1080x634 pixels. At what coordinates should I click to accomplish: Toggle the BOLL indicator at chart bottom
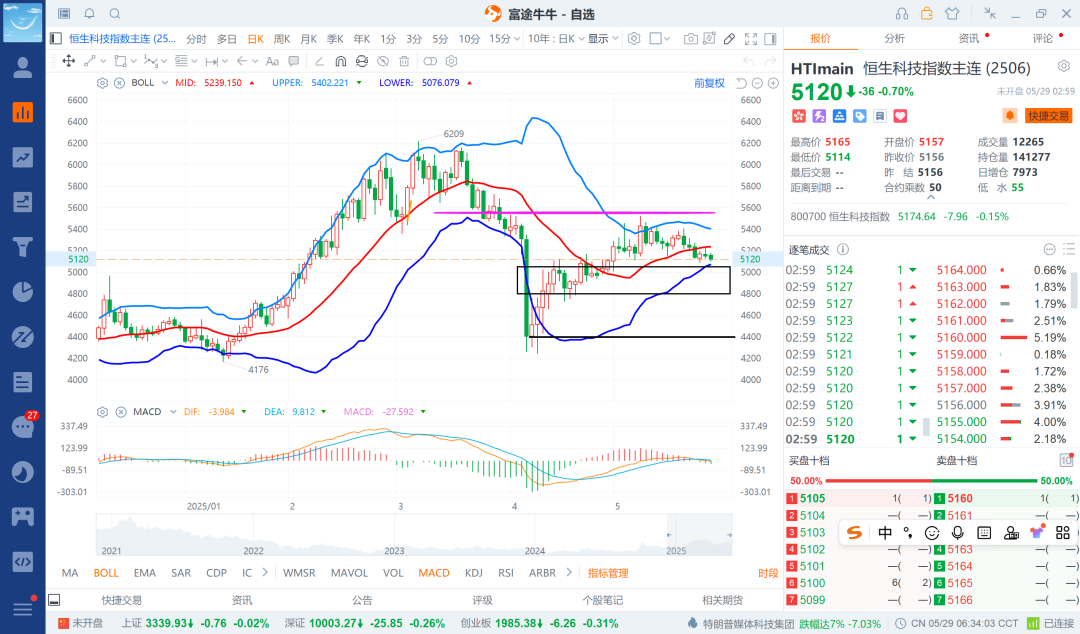click(x=106, y=573)
